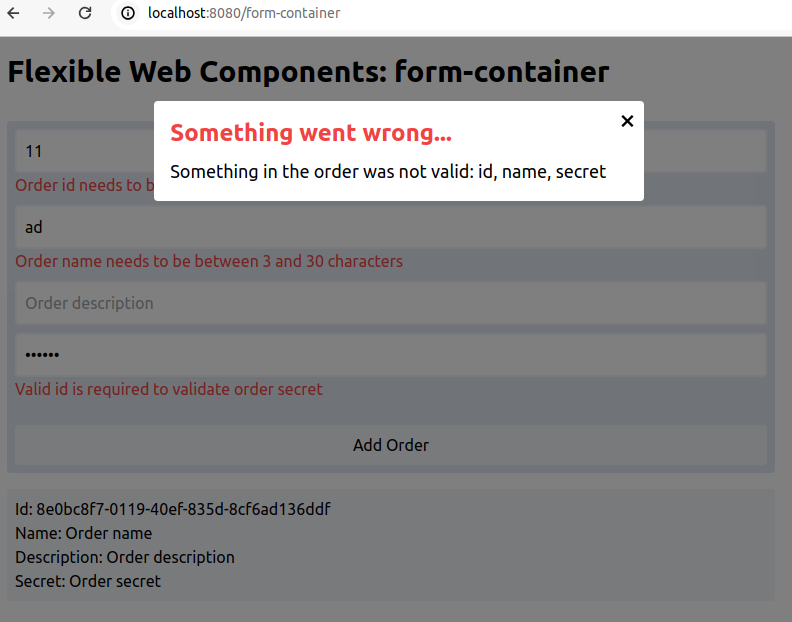Viewport: 792px width, 622px height.
Task: Click the Description: Order description line
Action: tap(125, 557)
